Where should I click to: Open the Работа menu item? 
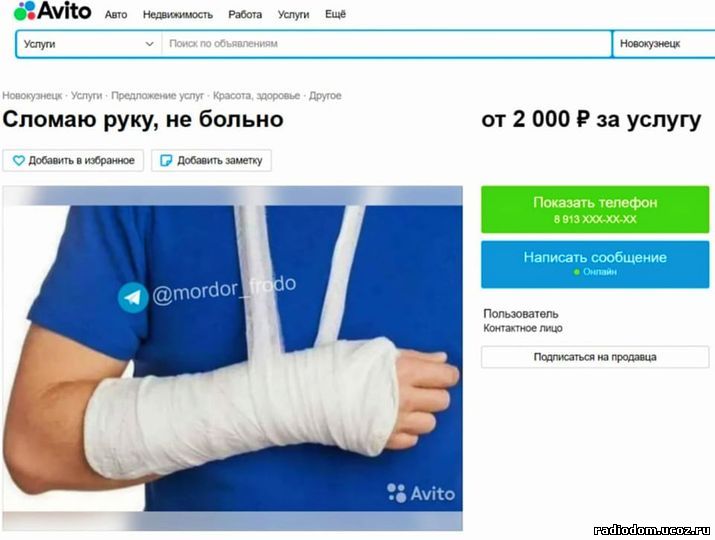[x=245, y=15]
